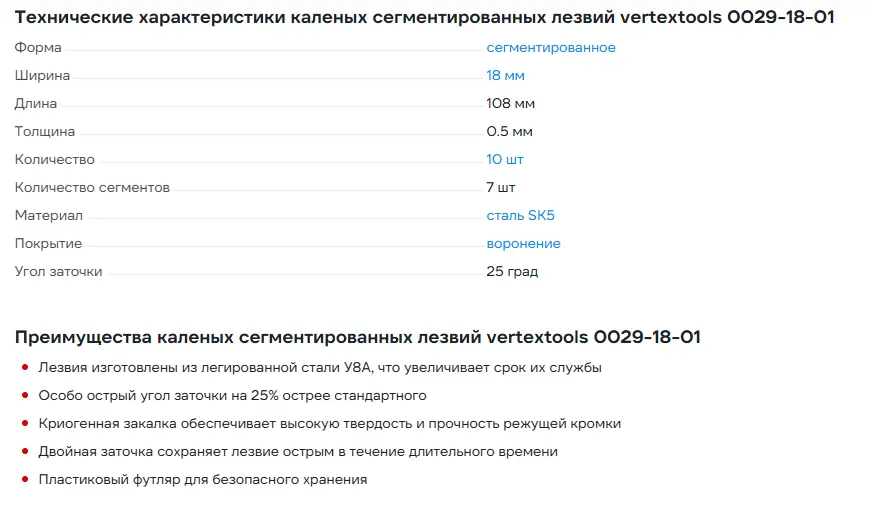The width and height of the screenshot is (872, 509).
Task: Select the "воронение" coating link
Action: click(523, 244)
